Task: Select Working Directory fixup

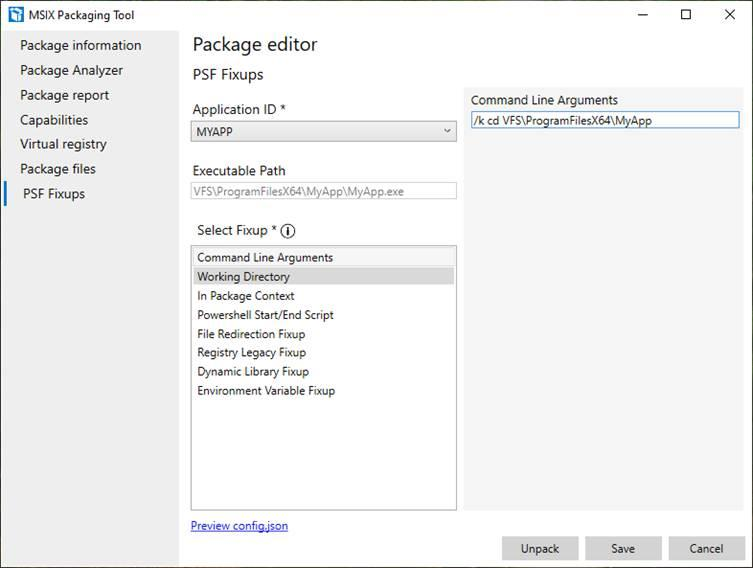Action: [x=324, y=277]
